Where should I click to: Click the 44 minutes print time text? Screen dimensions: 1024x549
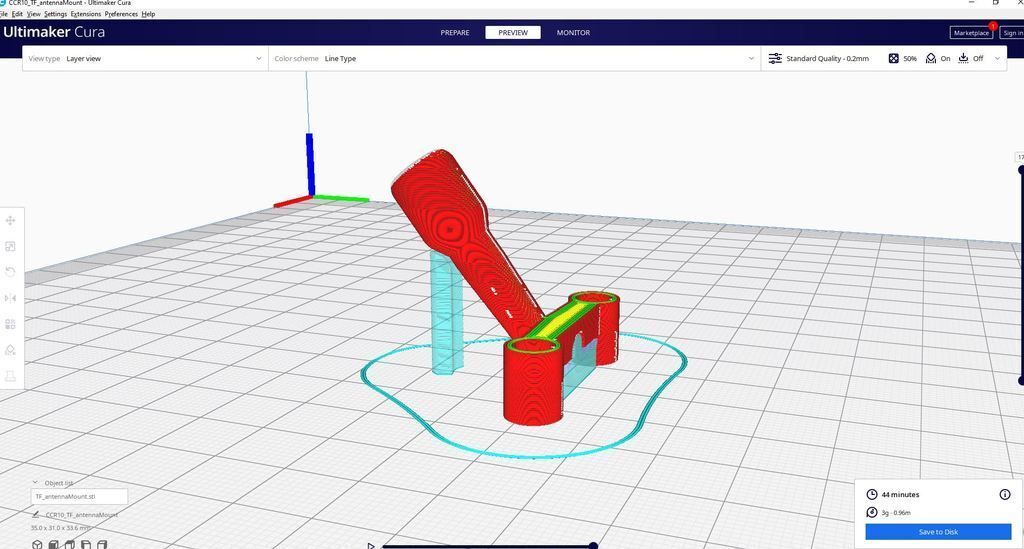(x=900, y=495)
